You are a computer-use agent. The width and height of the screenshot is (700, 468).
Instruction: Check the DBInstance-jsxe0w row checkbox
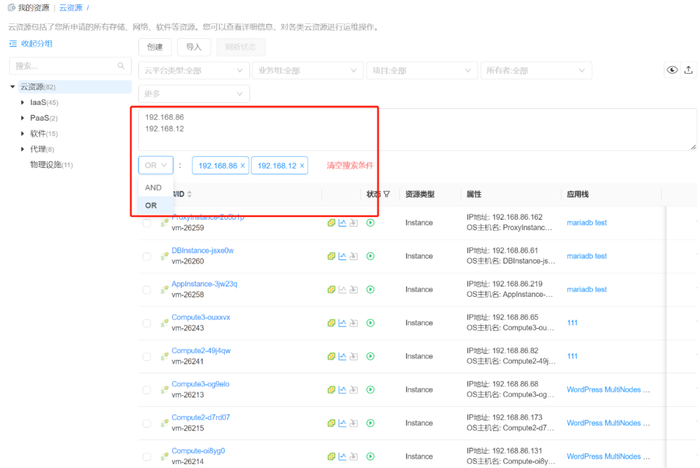(x=146, y=256)
